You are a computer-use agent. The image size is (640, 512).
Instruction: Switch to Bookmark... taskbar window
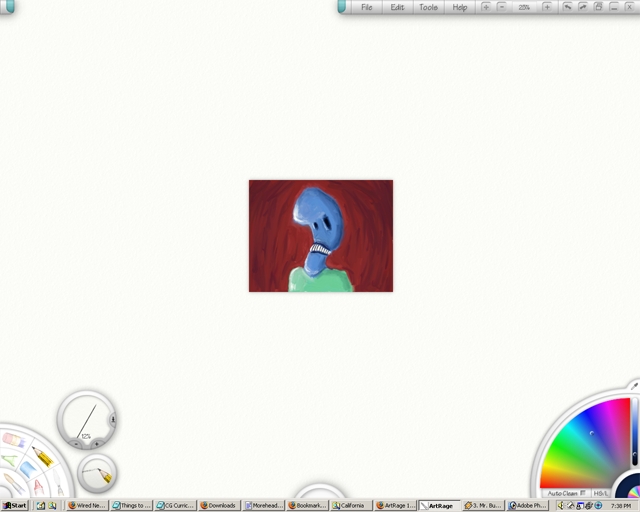tap(308, 505)
